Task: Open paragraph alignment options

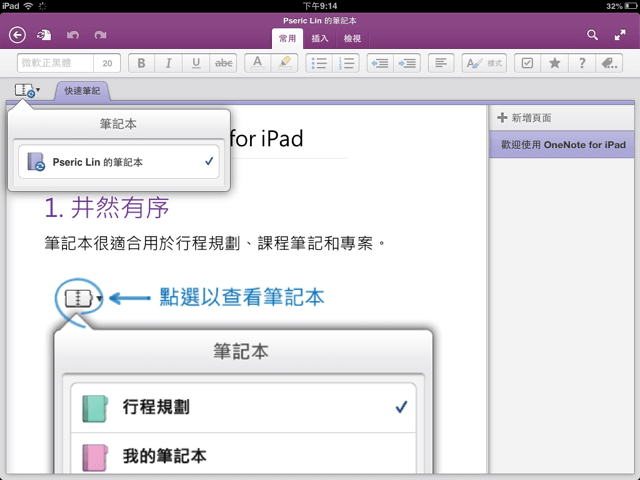Action: coord(441,63)
